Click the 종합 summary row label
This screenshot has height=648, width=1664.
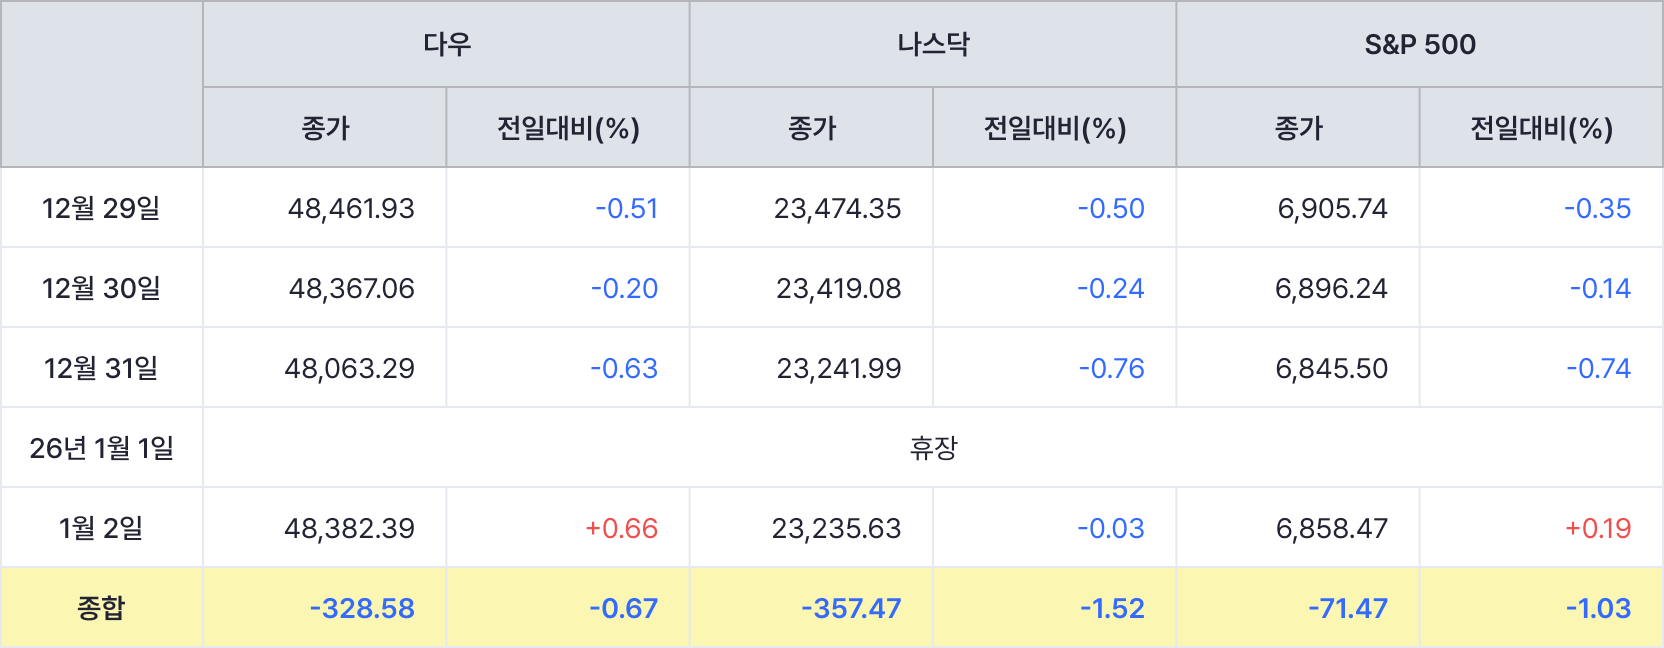click(101, 608)
